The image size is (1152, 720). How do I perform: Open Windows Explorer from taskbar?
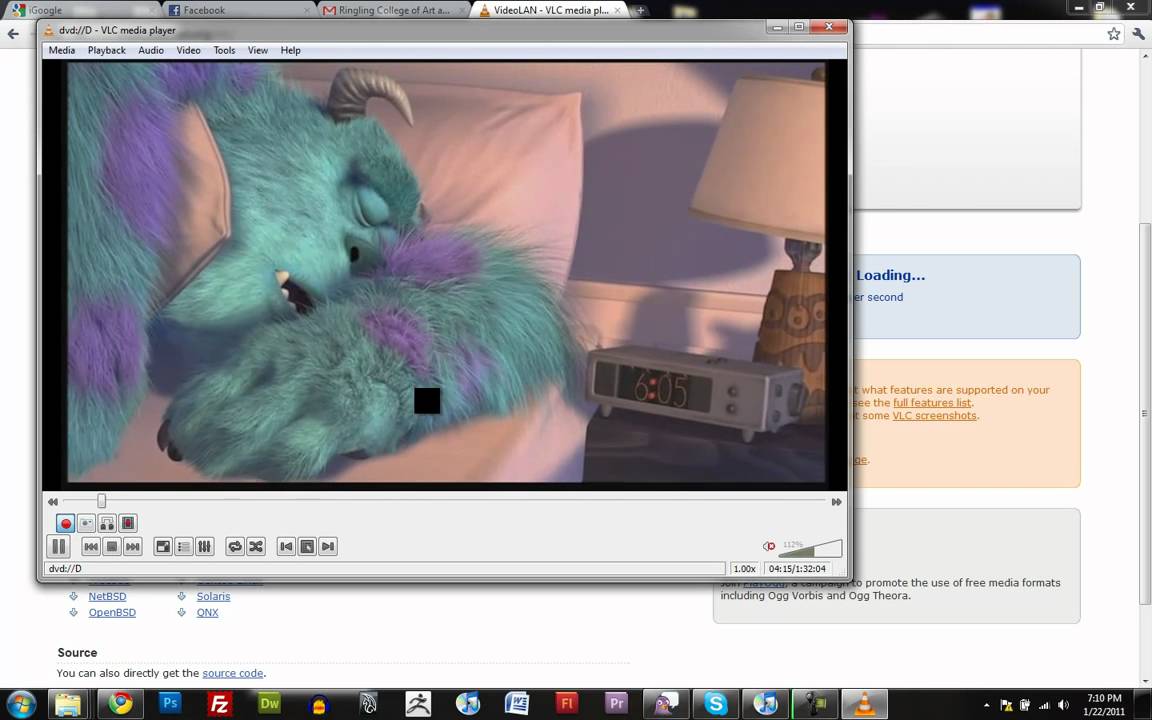coord(68,704)
